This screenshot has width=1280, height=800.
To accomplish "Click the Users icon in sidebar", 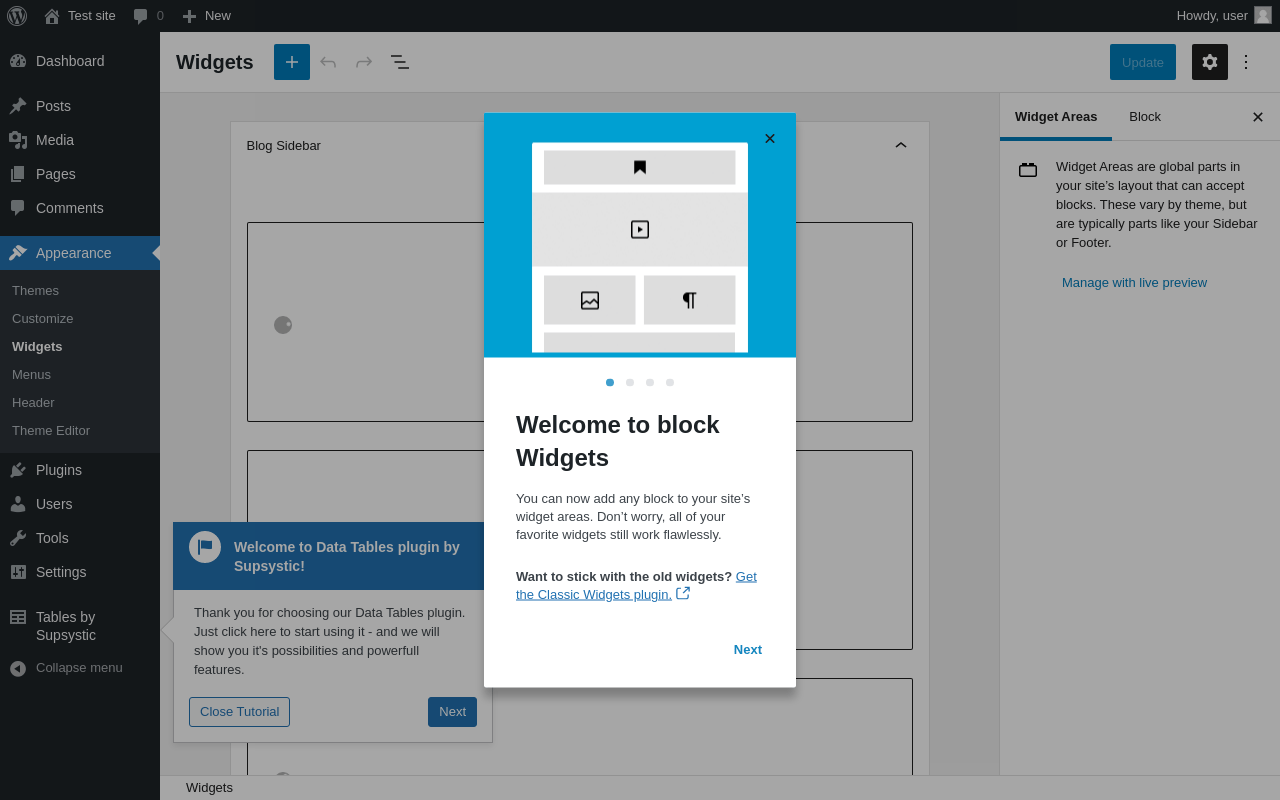I will [18, 504].
